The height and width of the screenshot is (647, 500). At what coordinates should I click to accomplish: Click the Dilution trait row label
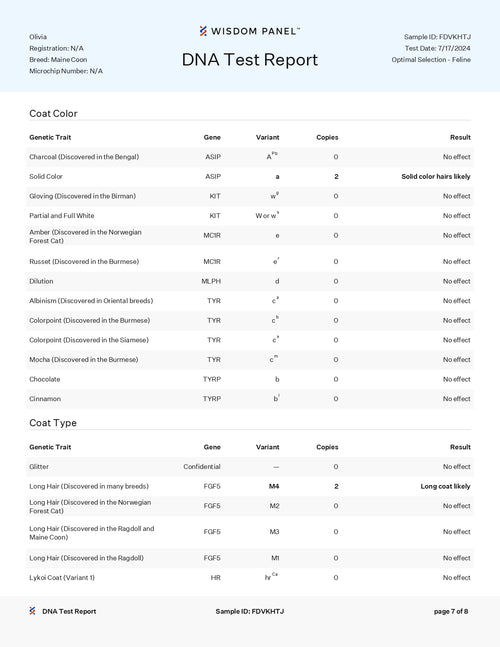point(41,281)
